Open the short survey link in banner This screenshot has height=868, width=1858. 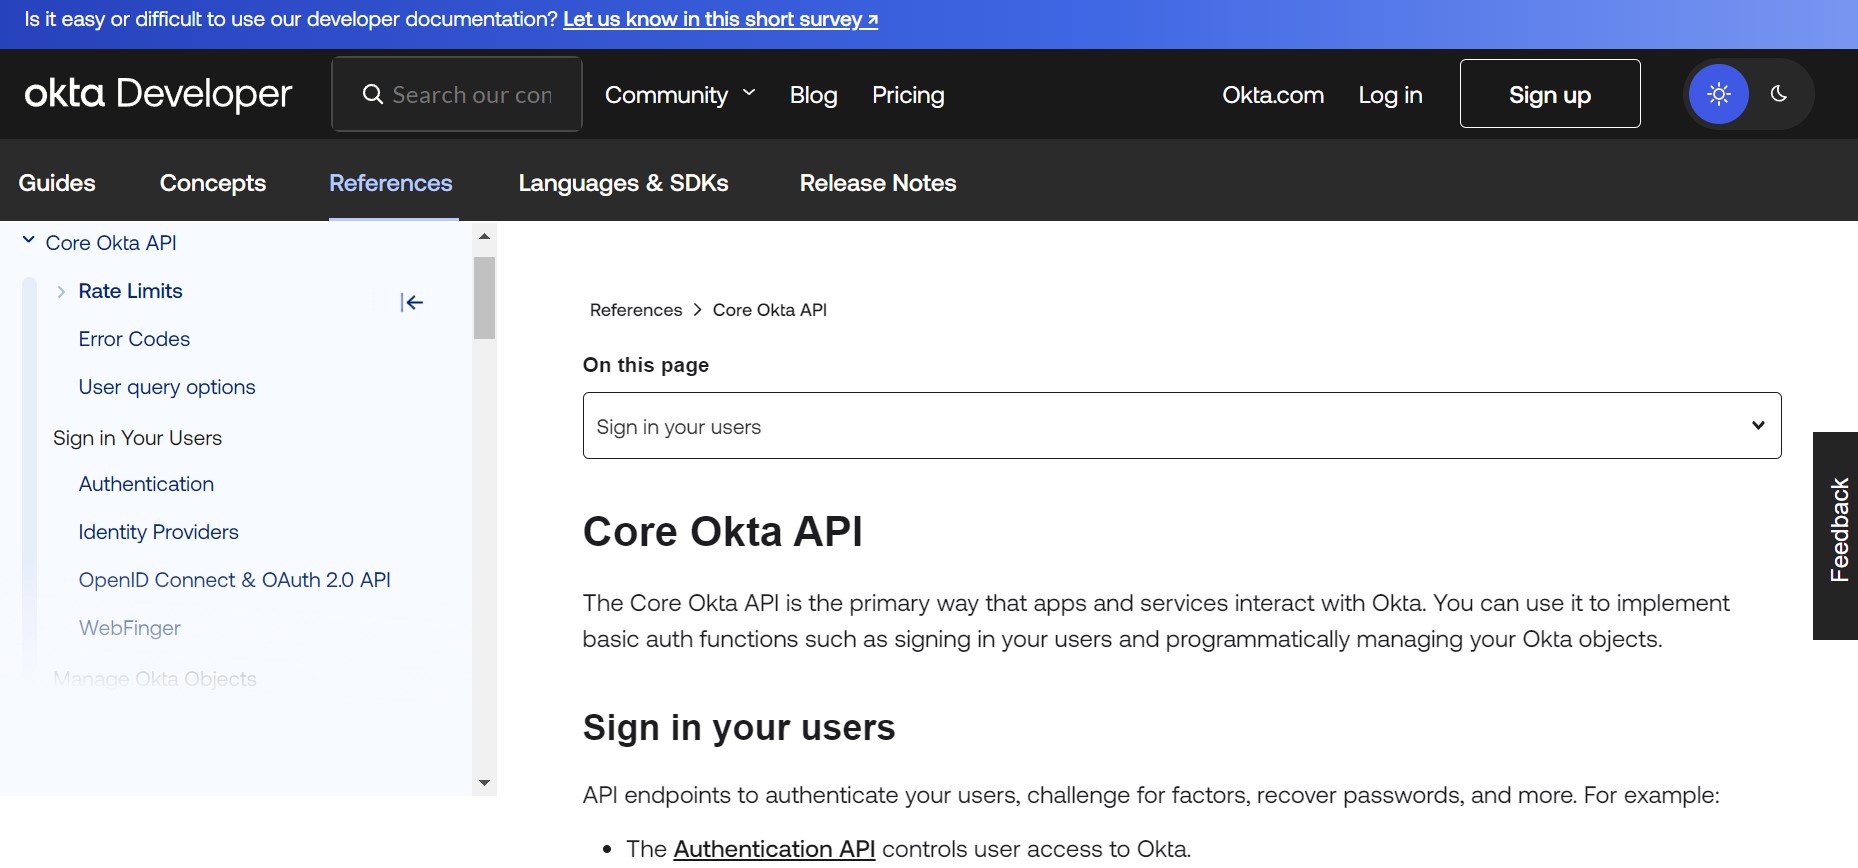721,19
